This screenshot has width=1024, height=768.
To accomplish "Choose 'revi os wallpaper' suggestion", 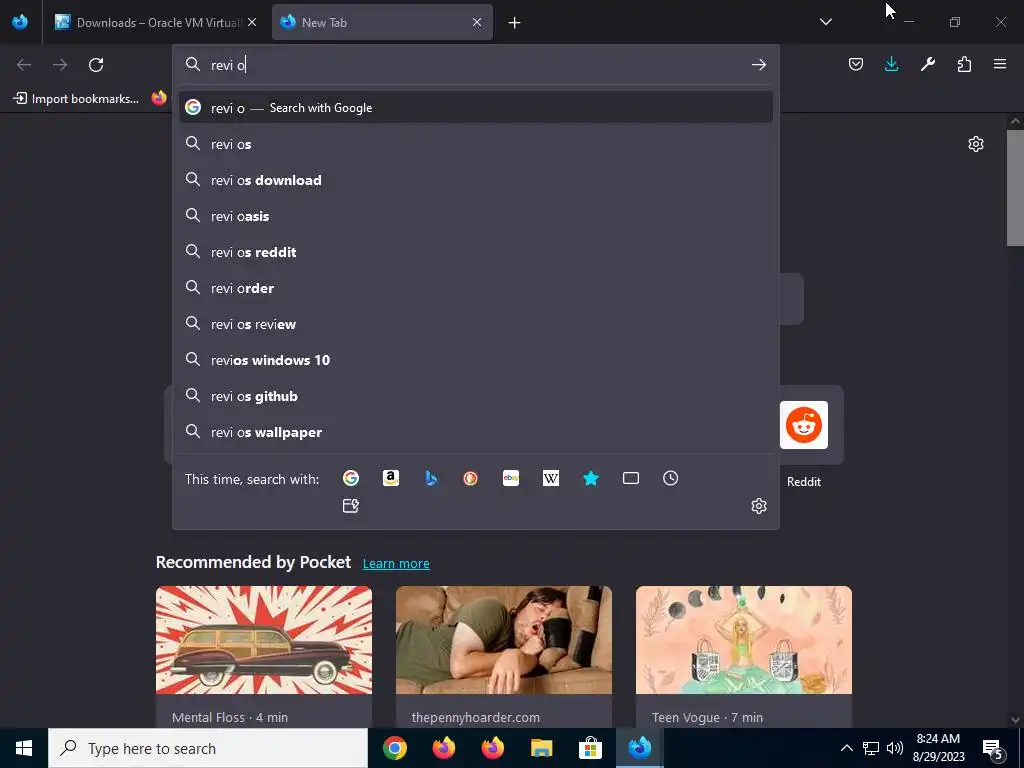I will (475, 432).
